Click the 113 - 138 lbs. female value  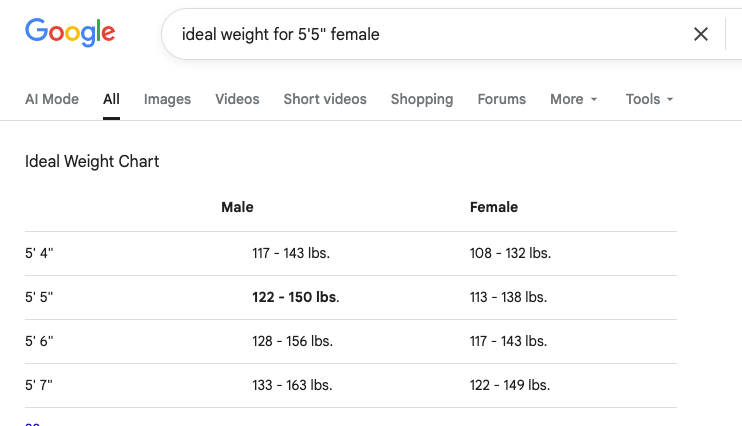pyautogui.click(x=508, y=297)
